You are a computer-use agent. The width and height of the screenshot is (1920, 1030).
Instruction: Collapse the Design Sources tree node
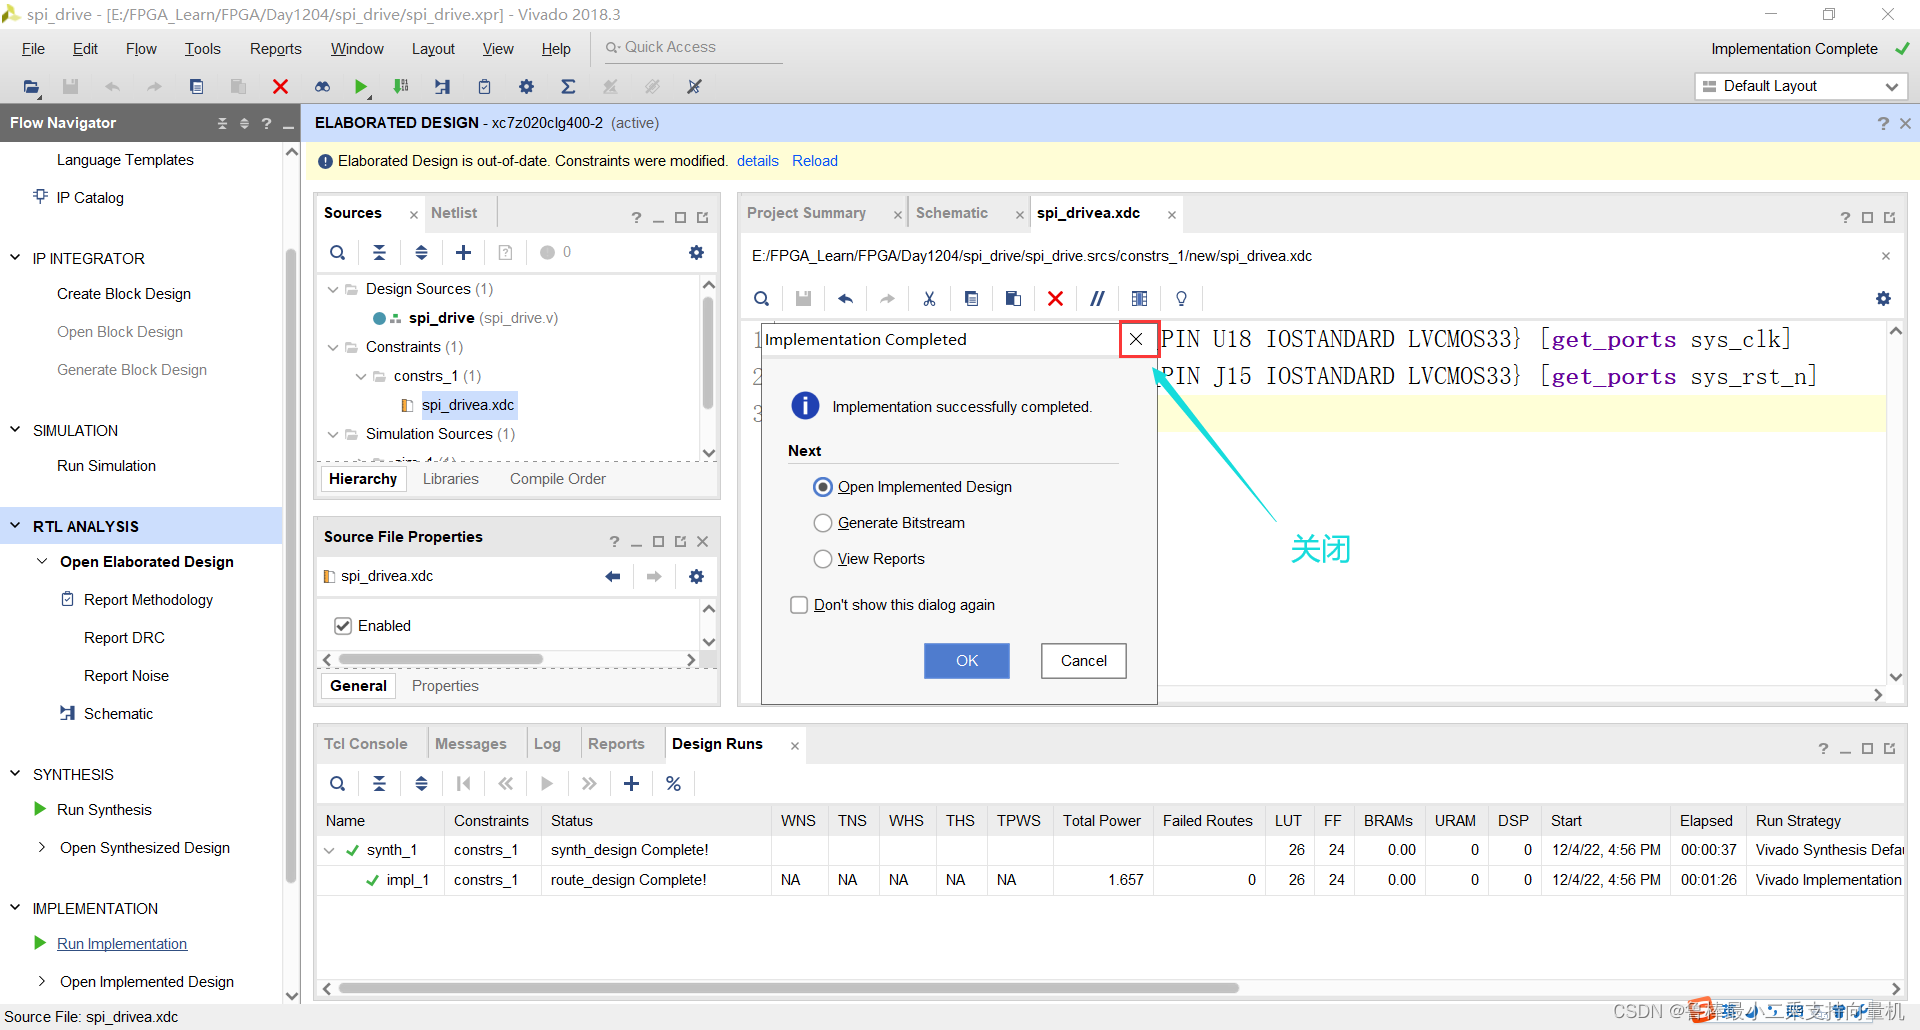[x=333, y=289]
